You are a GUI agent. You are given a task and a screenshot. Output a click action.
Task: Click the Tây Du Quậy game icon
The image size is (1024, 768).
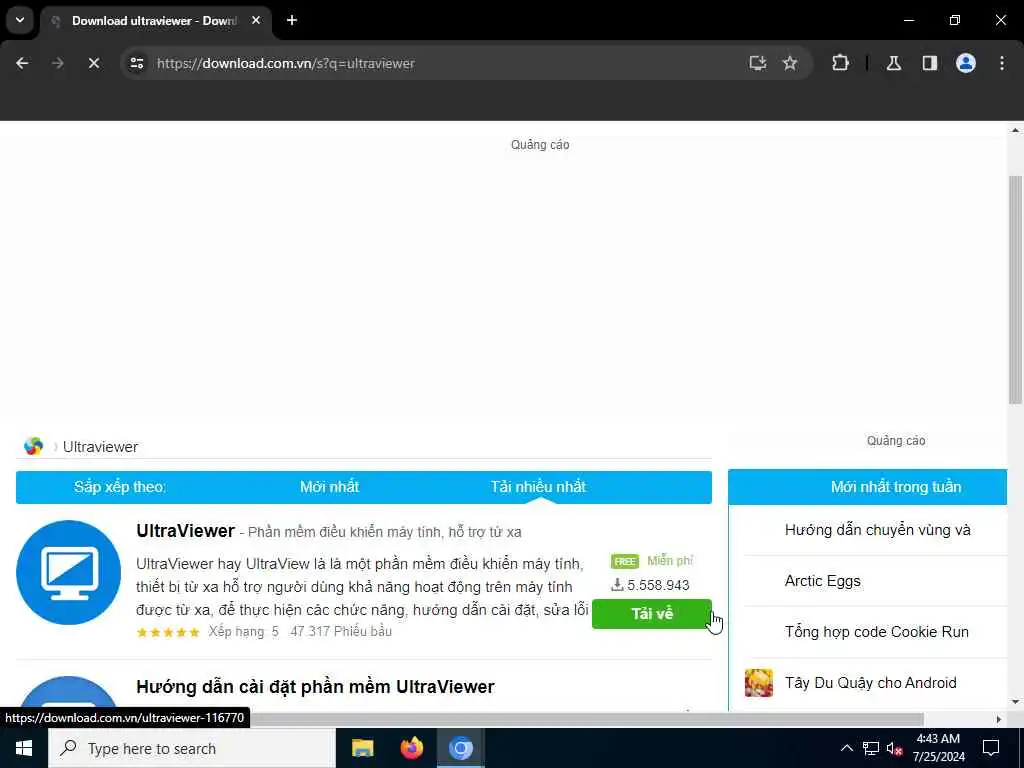759,683
